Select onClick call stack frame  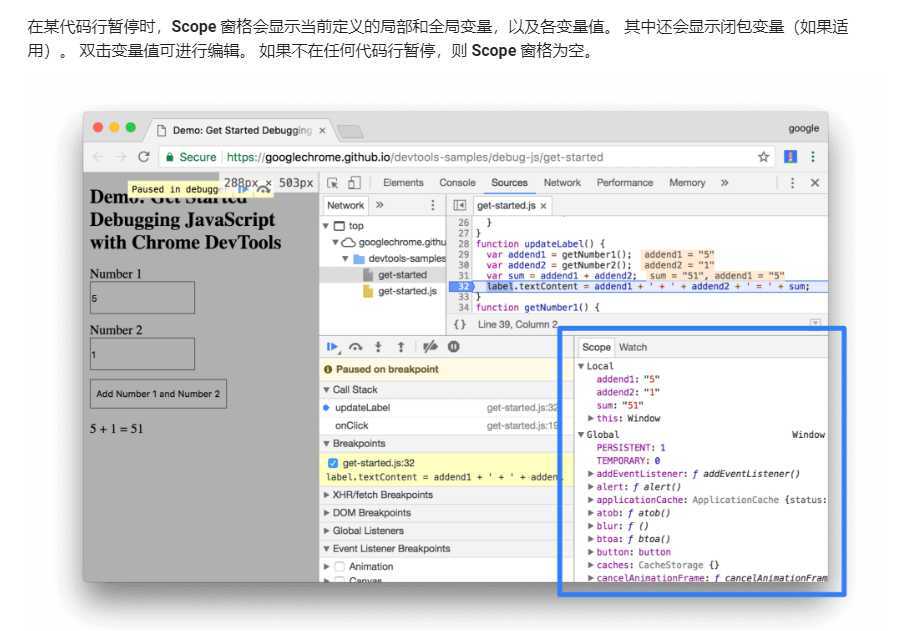352,425
